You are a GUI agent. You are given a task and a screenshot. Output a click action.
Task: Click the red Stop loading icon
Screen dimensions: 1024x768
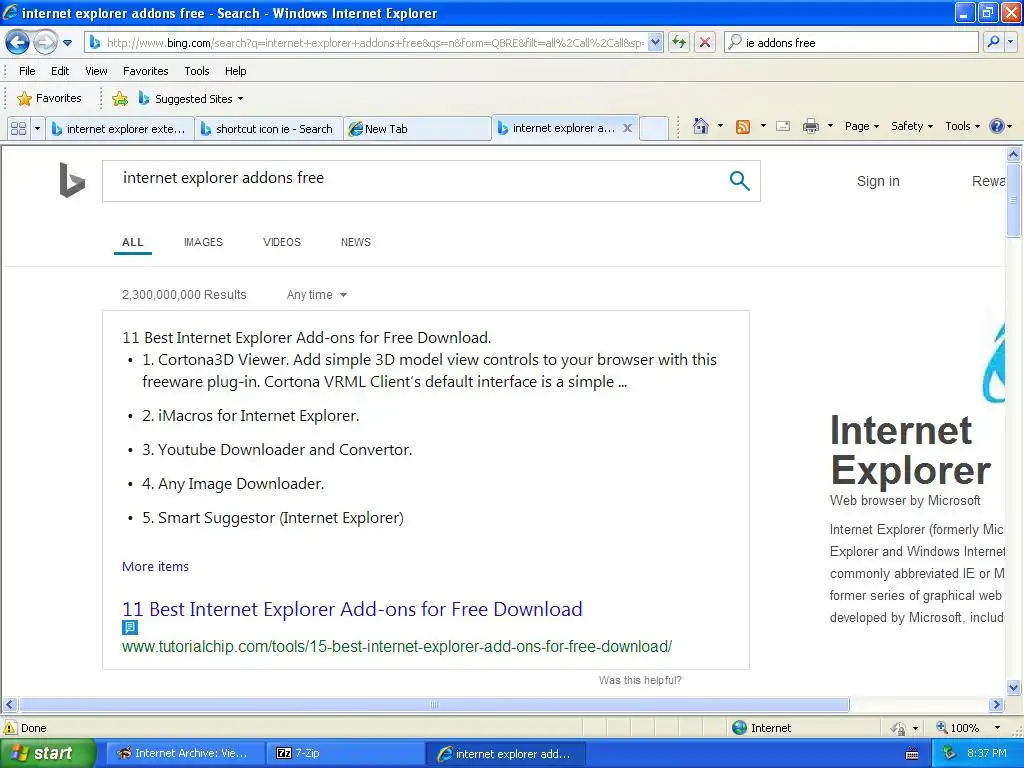[x=705, y=43]
